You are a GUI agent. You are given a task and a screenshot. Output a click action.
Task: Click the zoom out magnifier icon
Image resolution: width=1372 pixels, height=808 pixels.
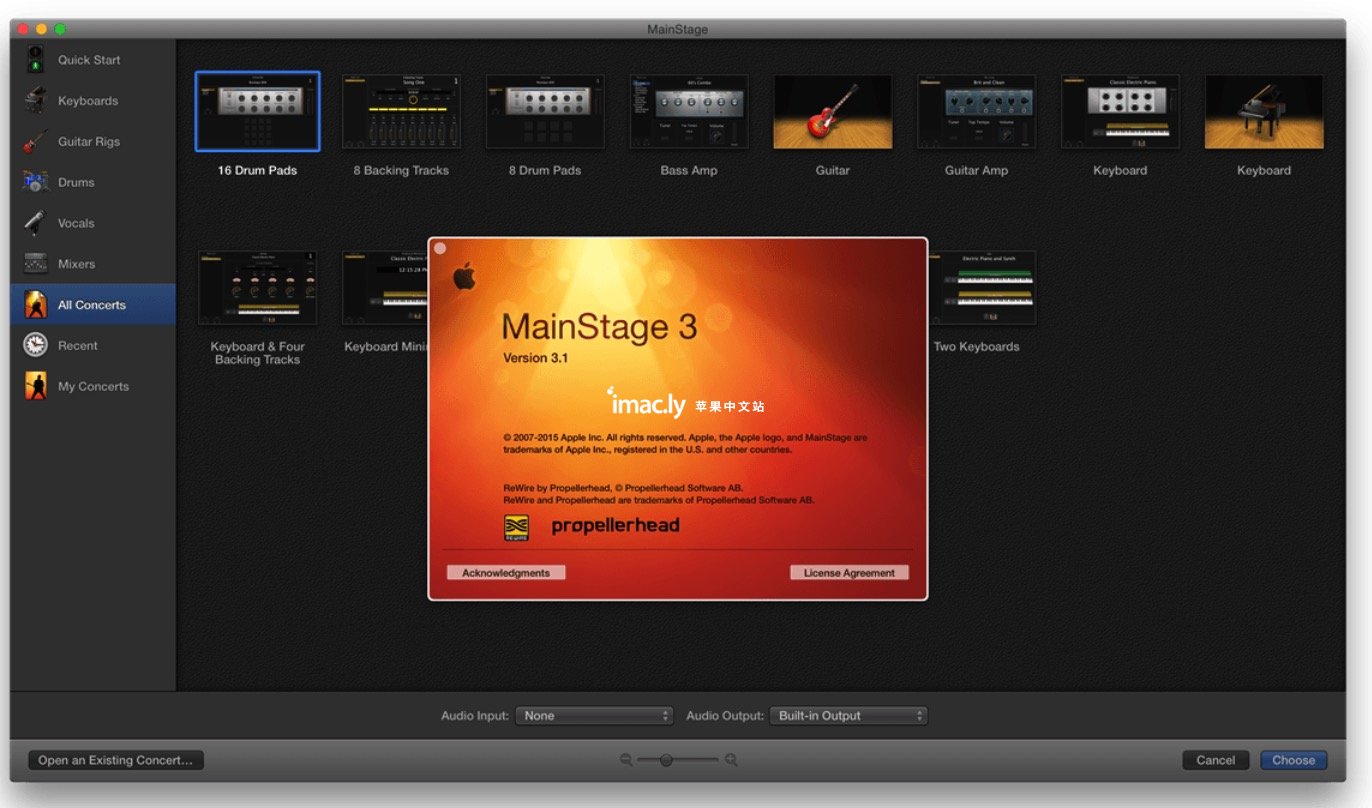tap(626, 761)
